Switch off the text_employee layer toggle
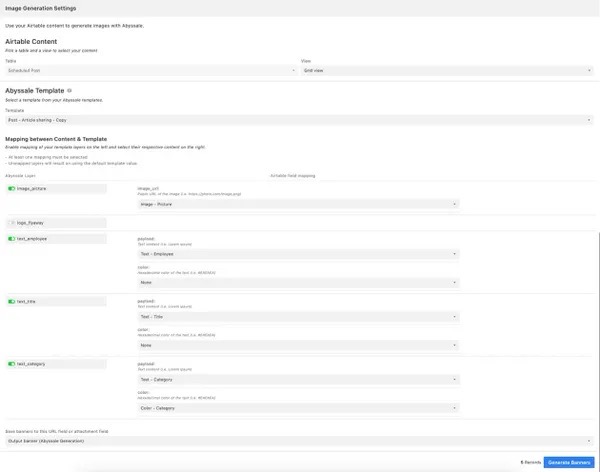This screenshot has width=600, height=472. pos(11,238)
